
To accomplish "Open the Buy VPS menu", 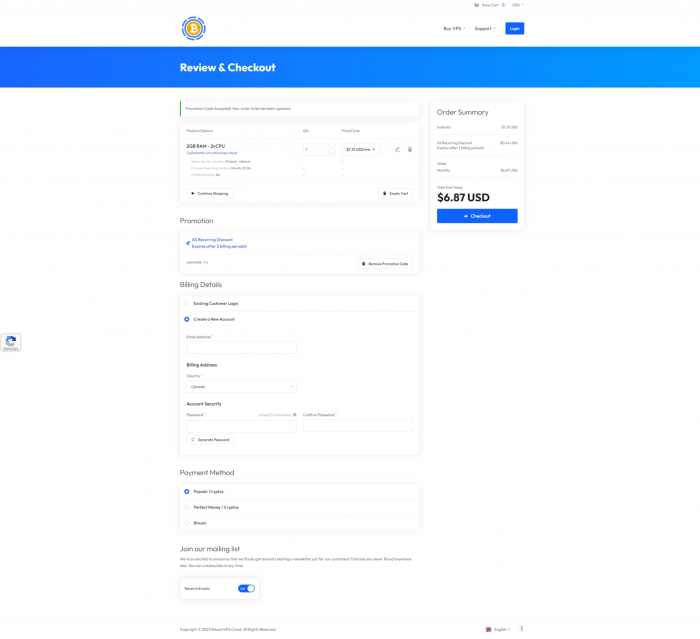I will pyautogui.click(x=454, y=28).
